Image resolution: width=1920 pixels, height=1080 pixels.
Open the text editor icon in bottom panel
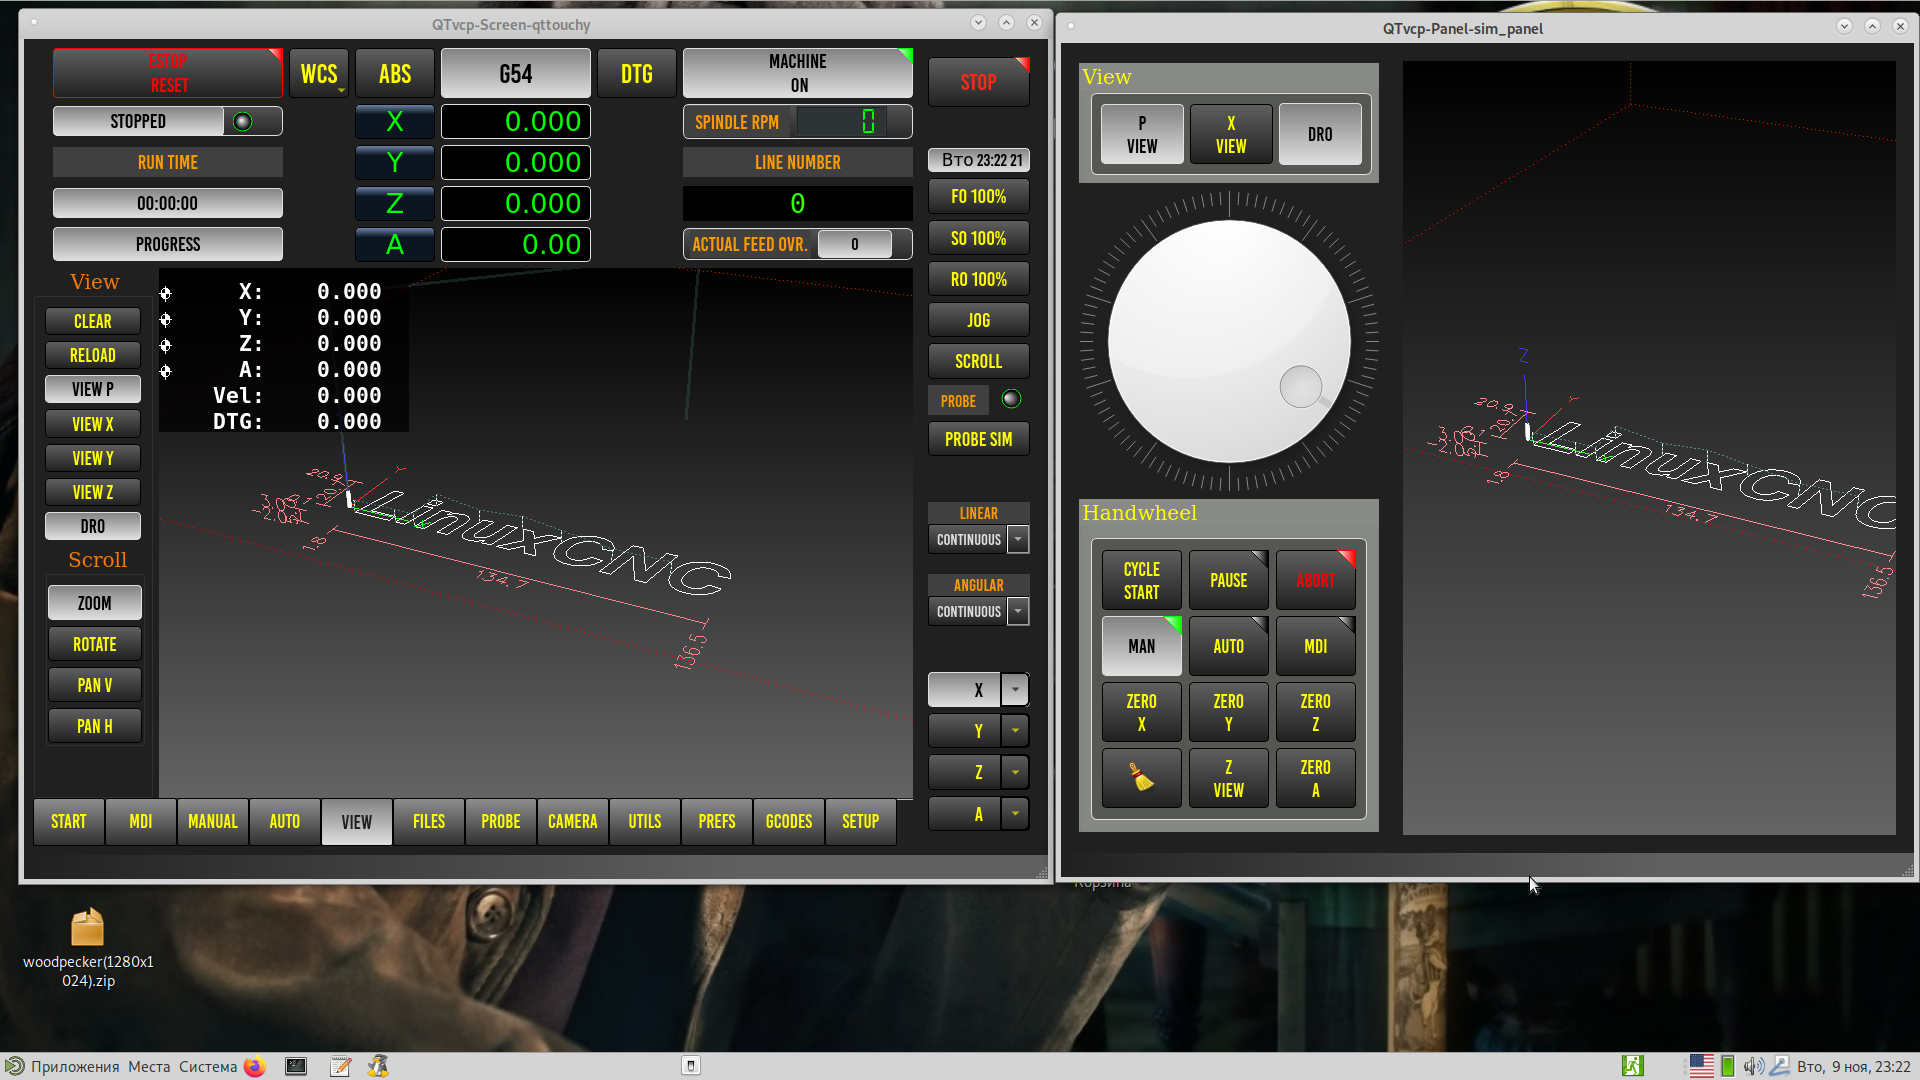point(340,1066)
